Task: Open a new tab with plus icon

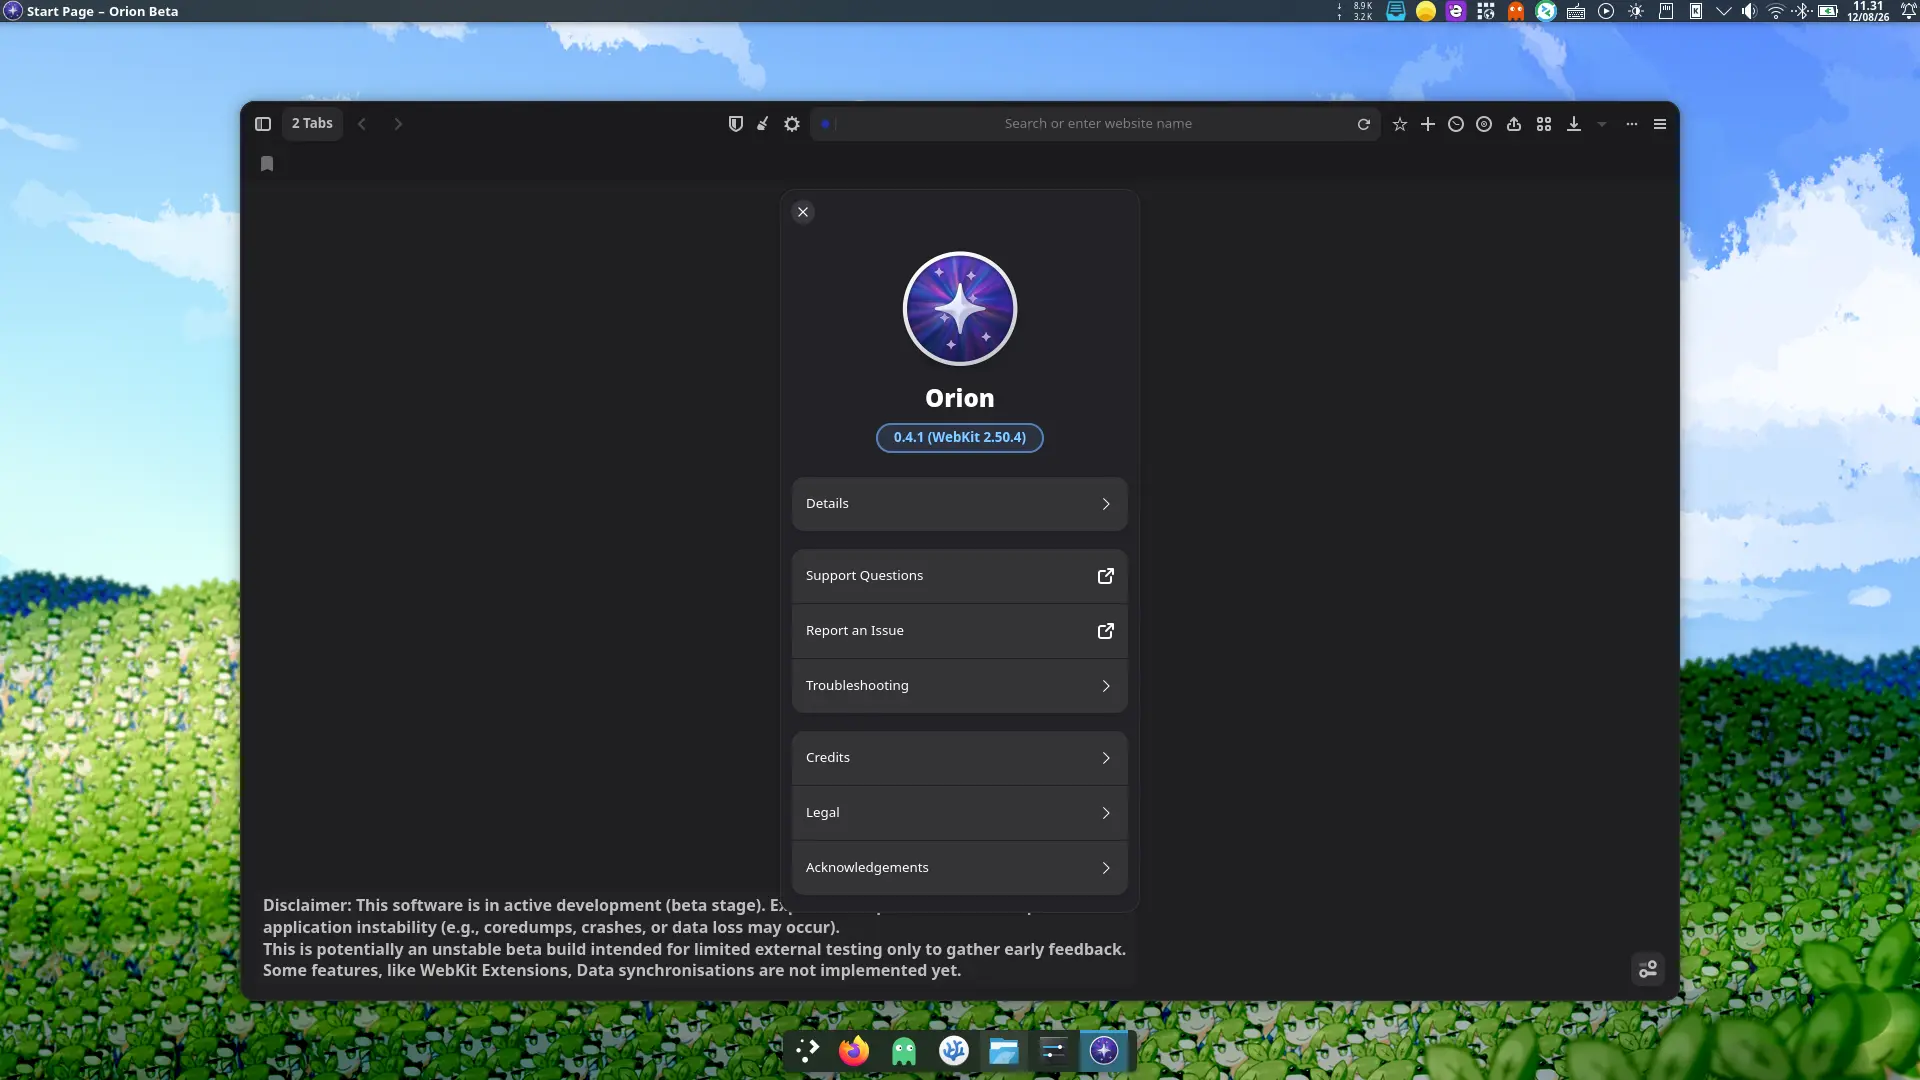Action: click(1428, 124)
